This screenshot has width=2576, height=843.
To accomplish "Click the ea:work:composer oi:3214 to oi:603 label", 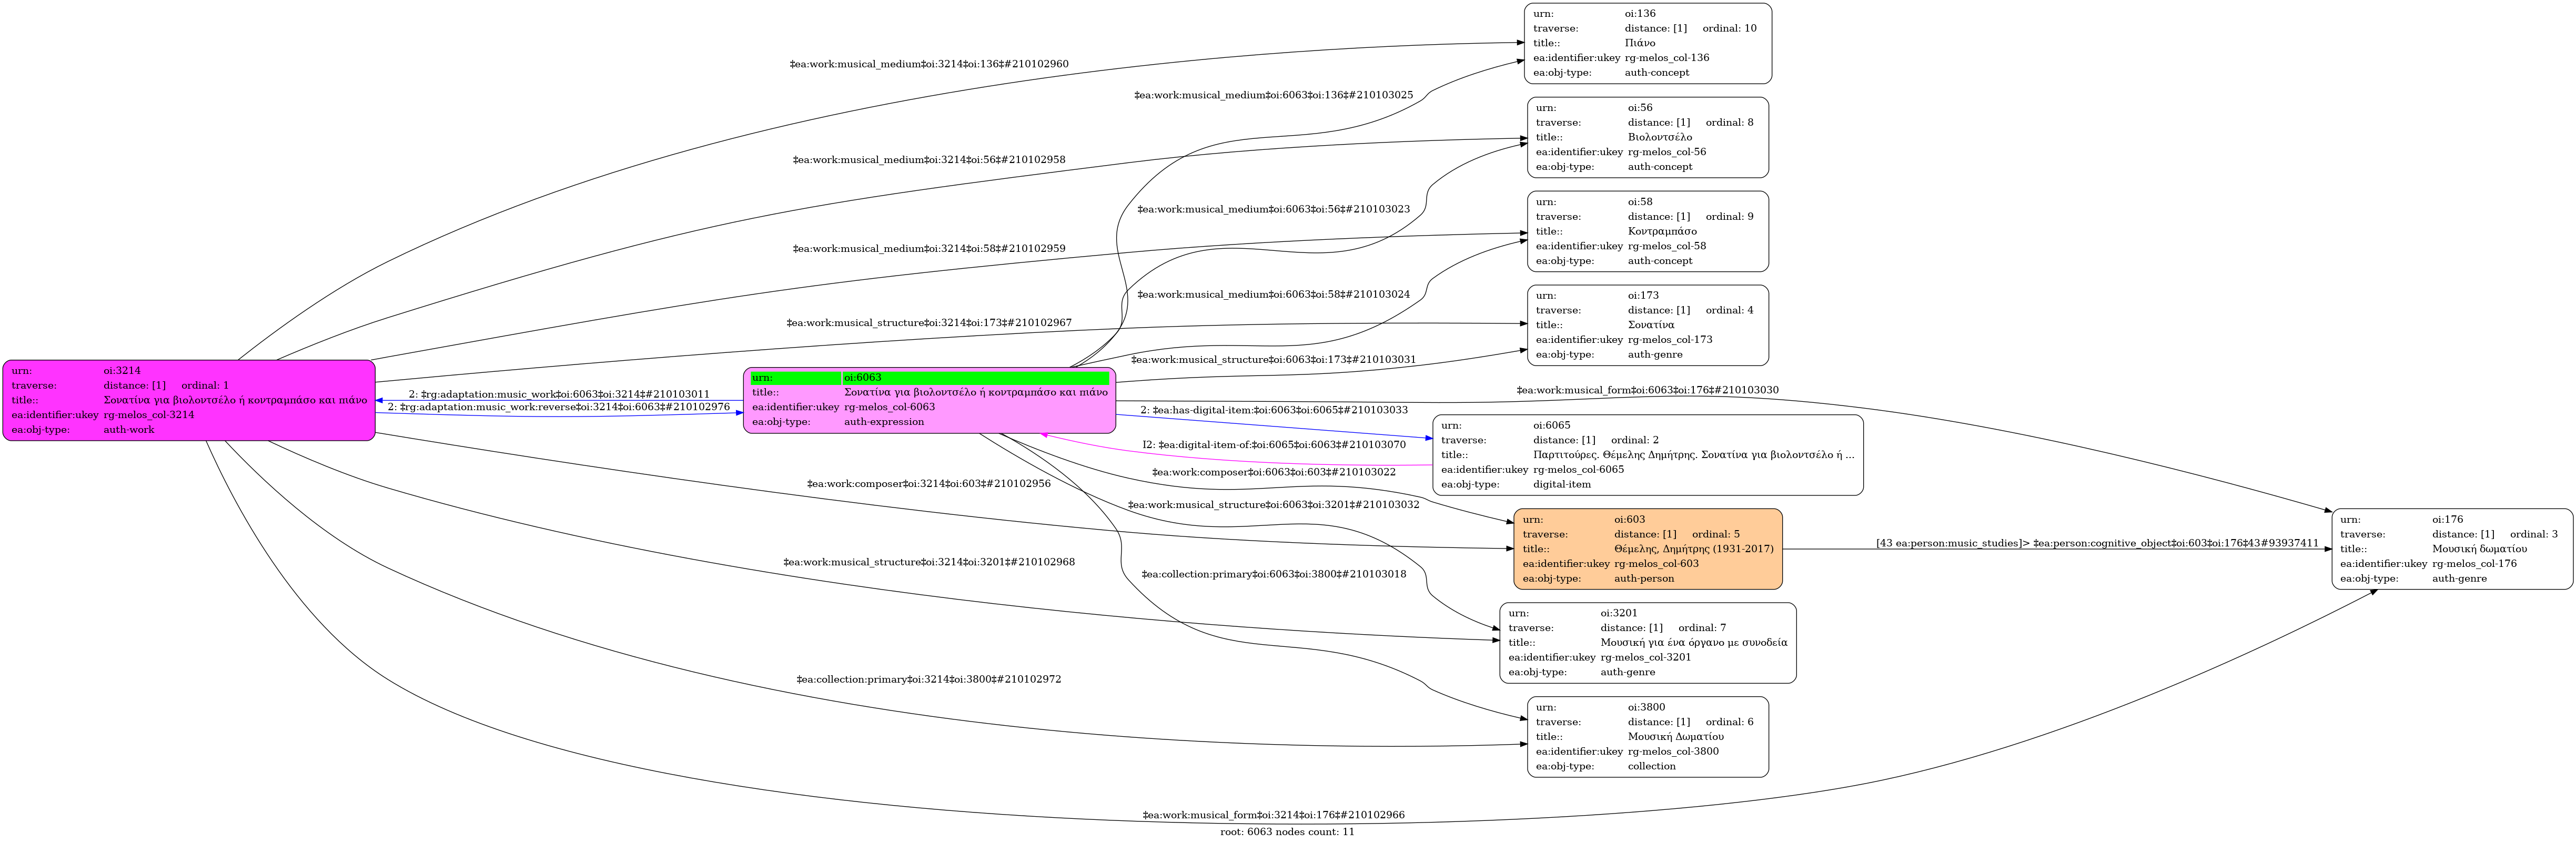I will point(928,484).
